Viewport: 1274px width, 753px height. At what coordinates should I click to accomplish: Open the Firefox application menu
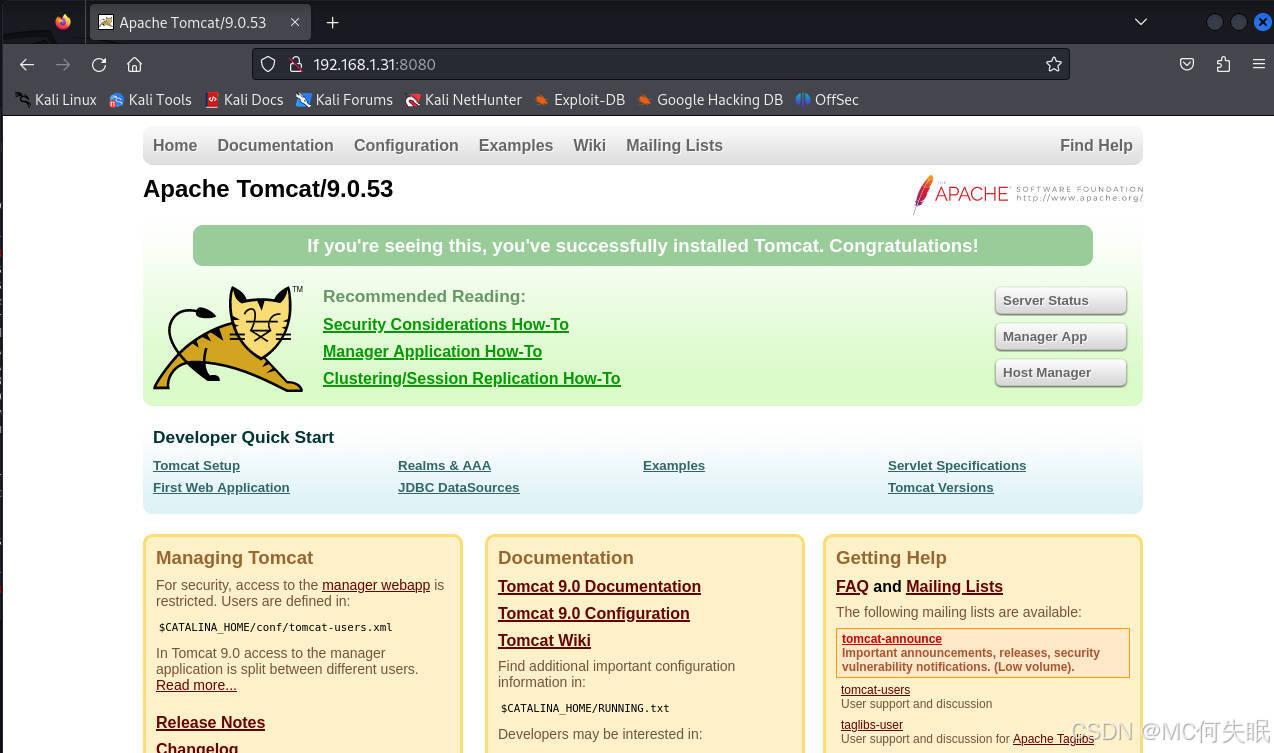tap(1258, 64)
